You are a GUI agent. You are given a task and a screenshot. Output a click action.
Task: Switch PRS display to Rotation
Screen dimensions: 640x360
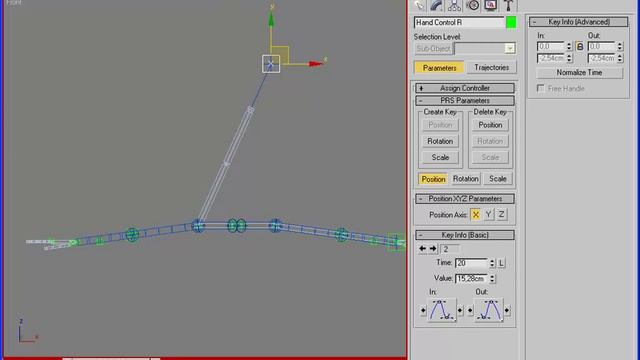[x=465, y=179]
